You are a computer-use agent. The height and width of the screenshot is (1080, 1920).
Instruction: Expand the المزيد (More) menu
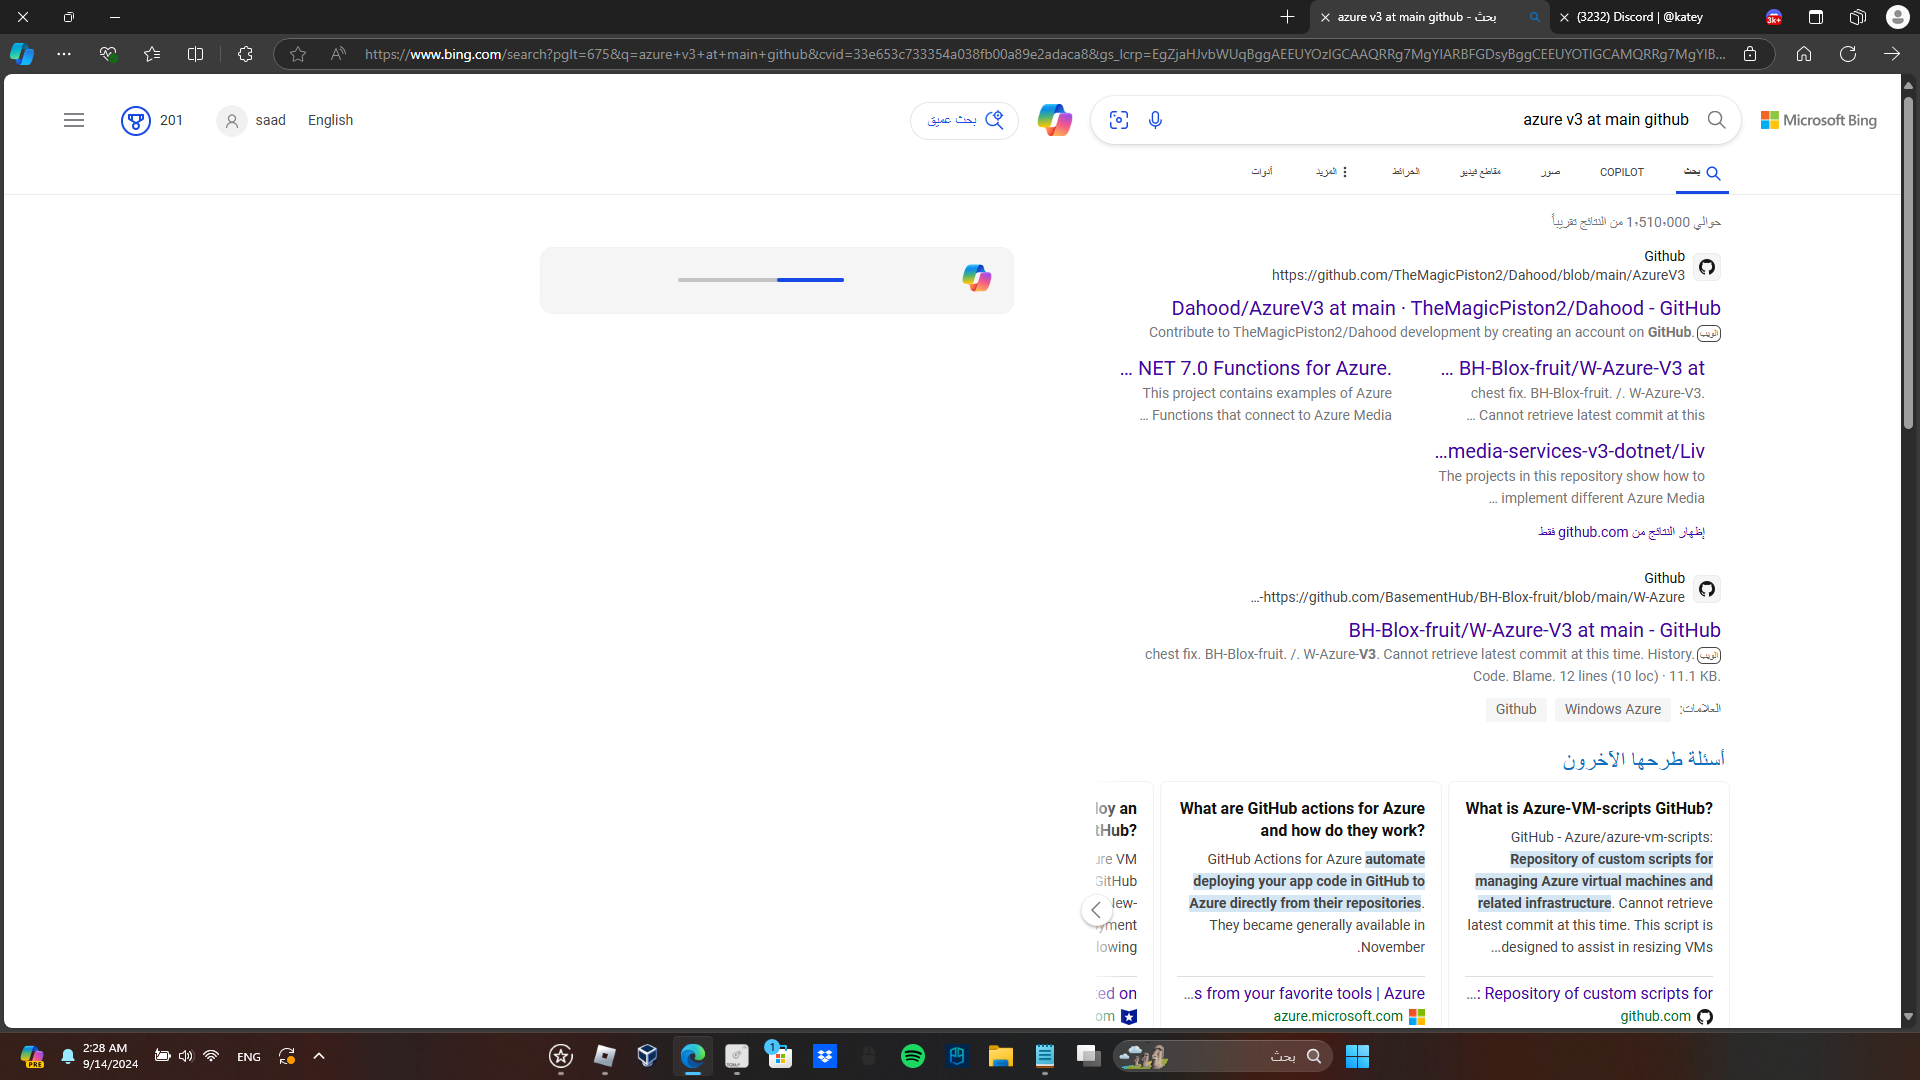point(1332,172)
